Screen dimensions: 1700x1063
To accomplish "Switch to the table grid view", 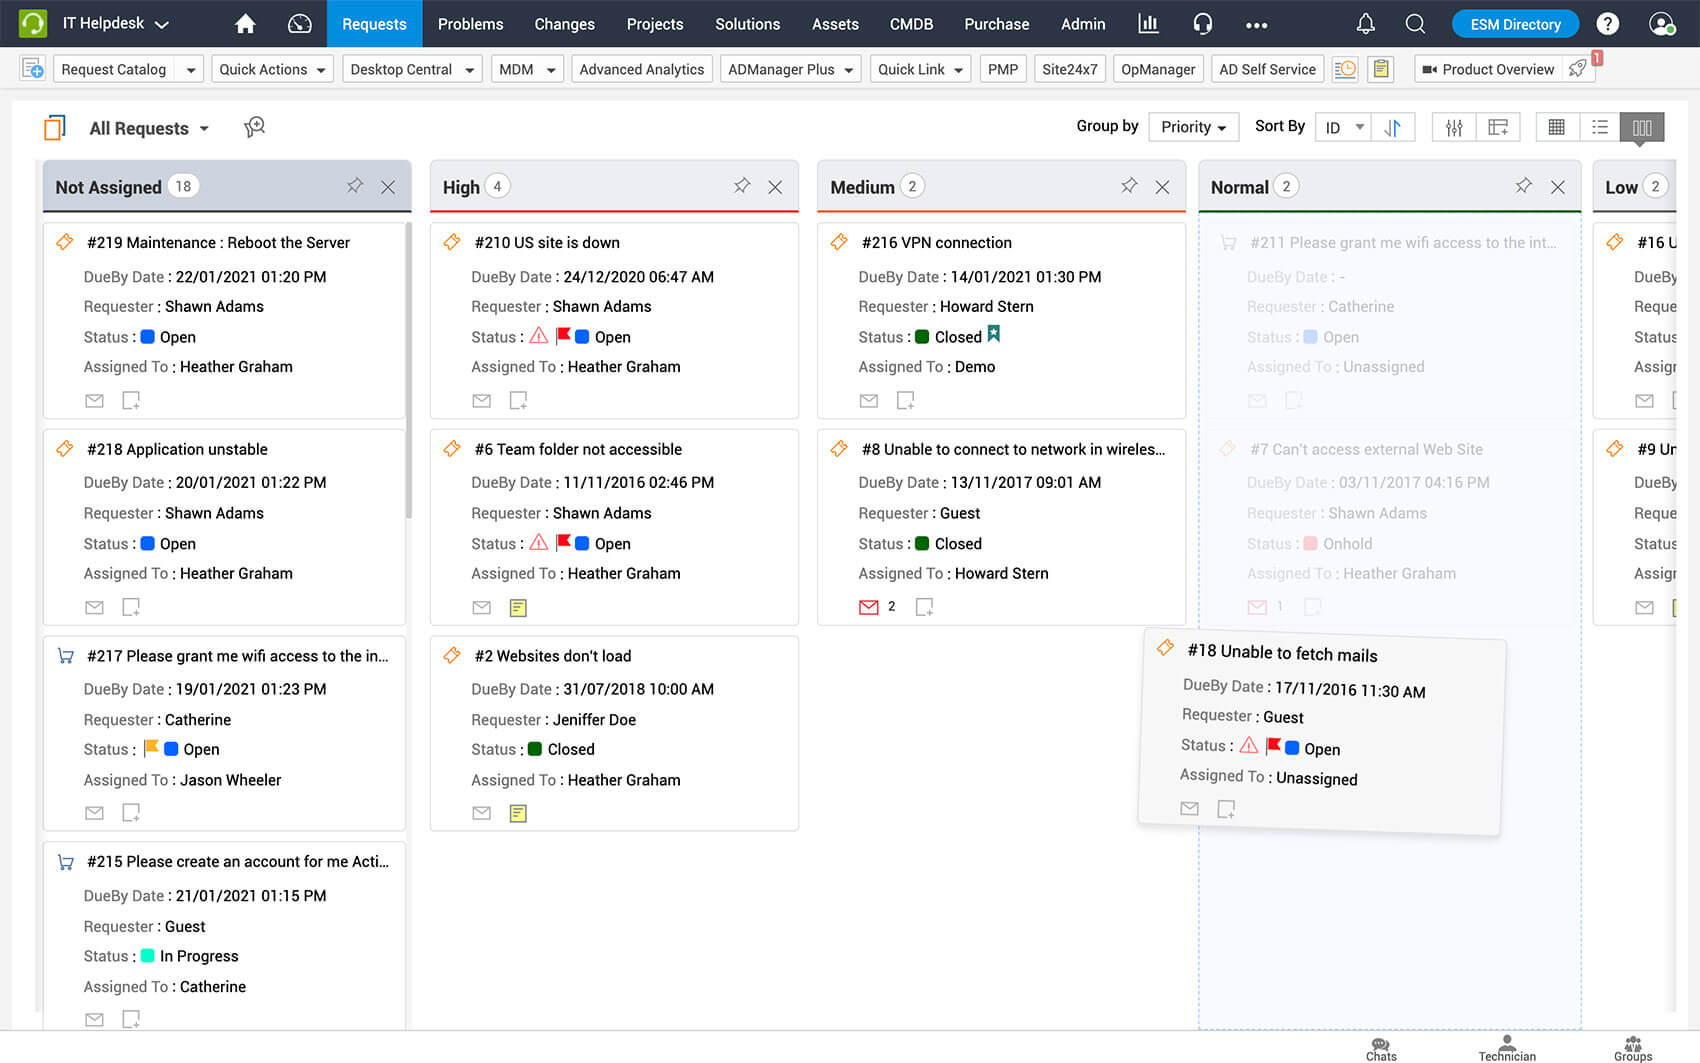I will pos(1557,127).
